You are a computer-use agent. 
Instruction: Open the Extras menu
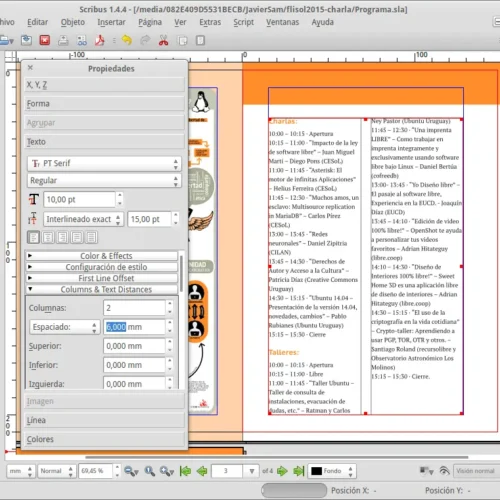click(210, 22)
